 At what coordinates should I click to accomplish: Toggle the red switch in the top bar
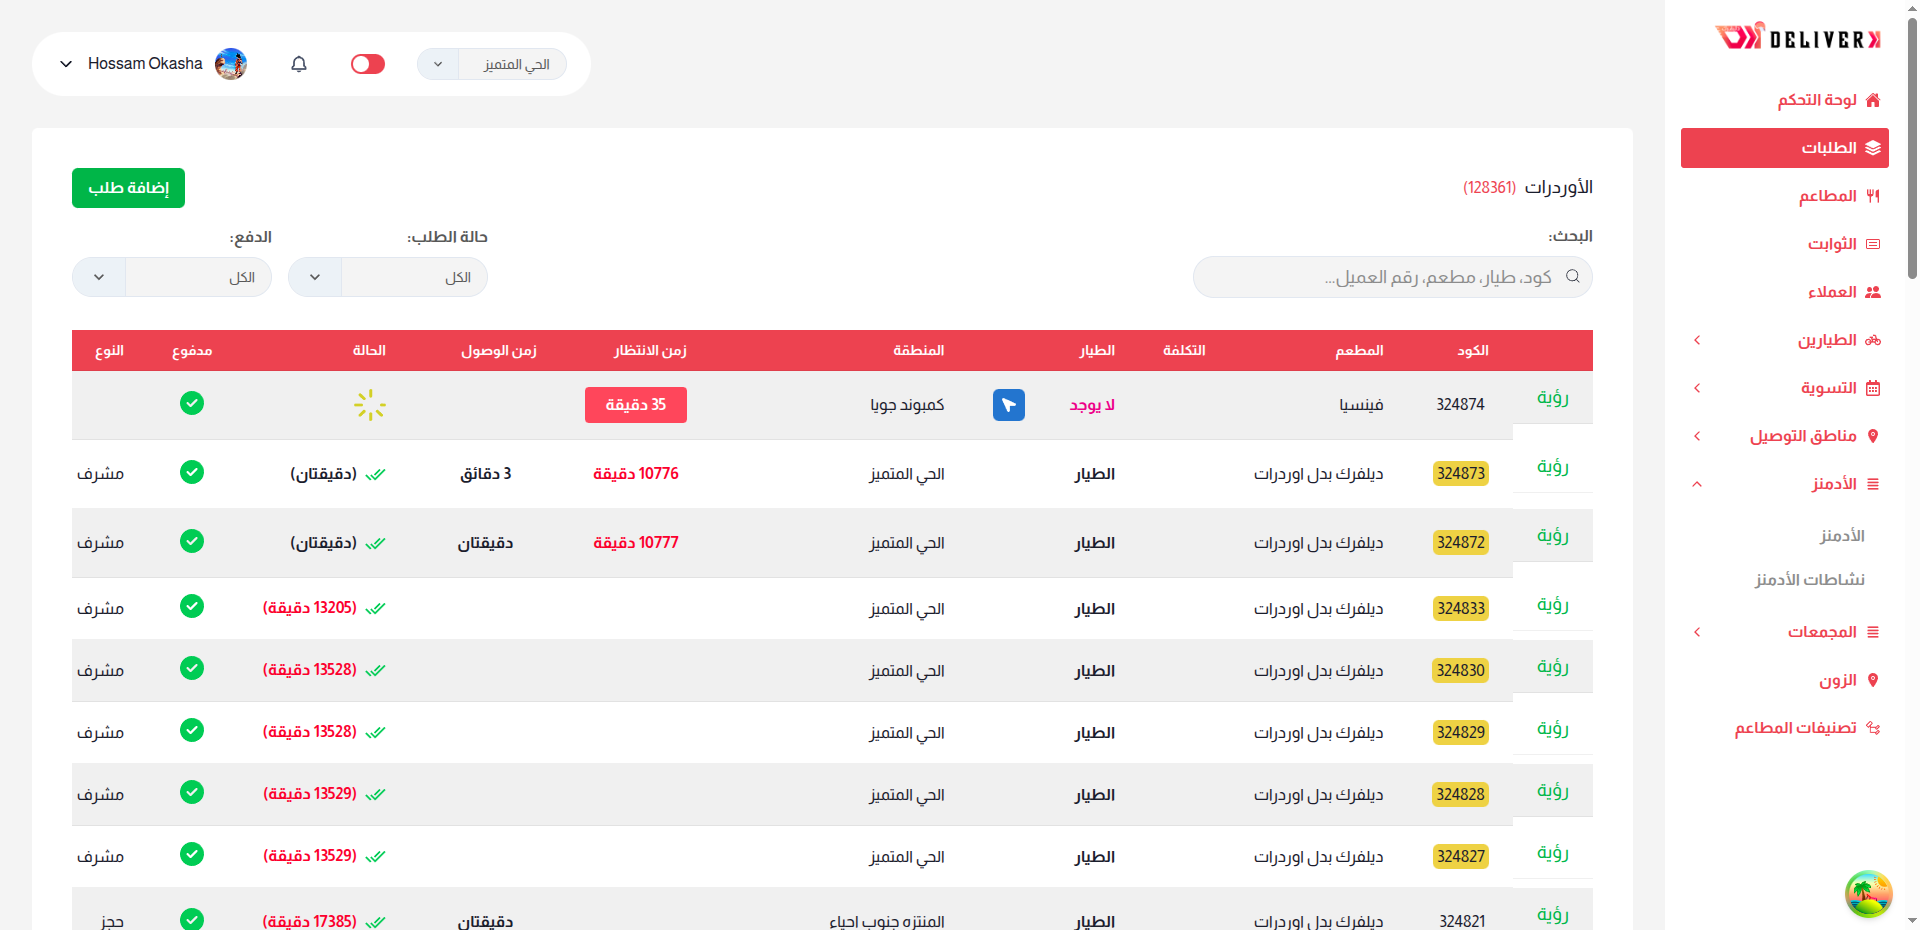point(368,64)
